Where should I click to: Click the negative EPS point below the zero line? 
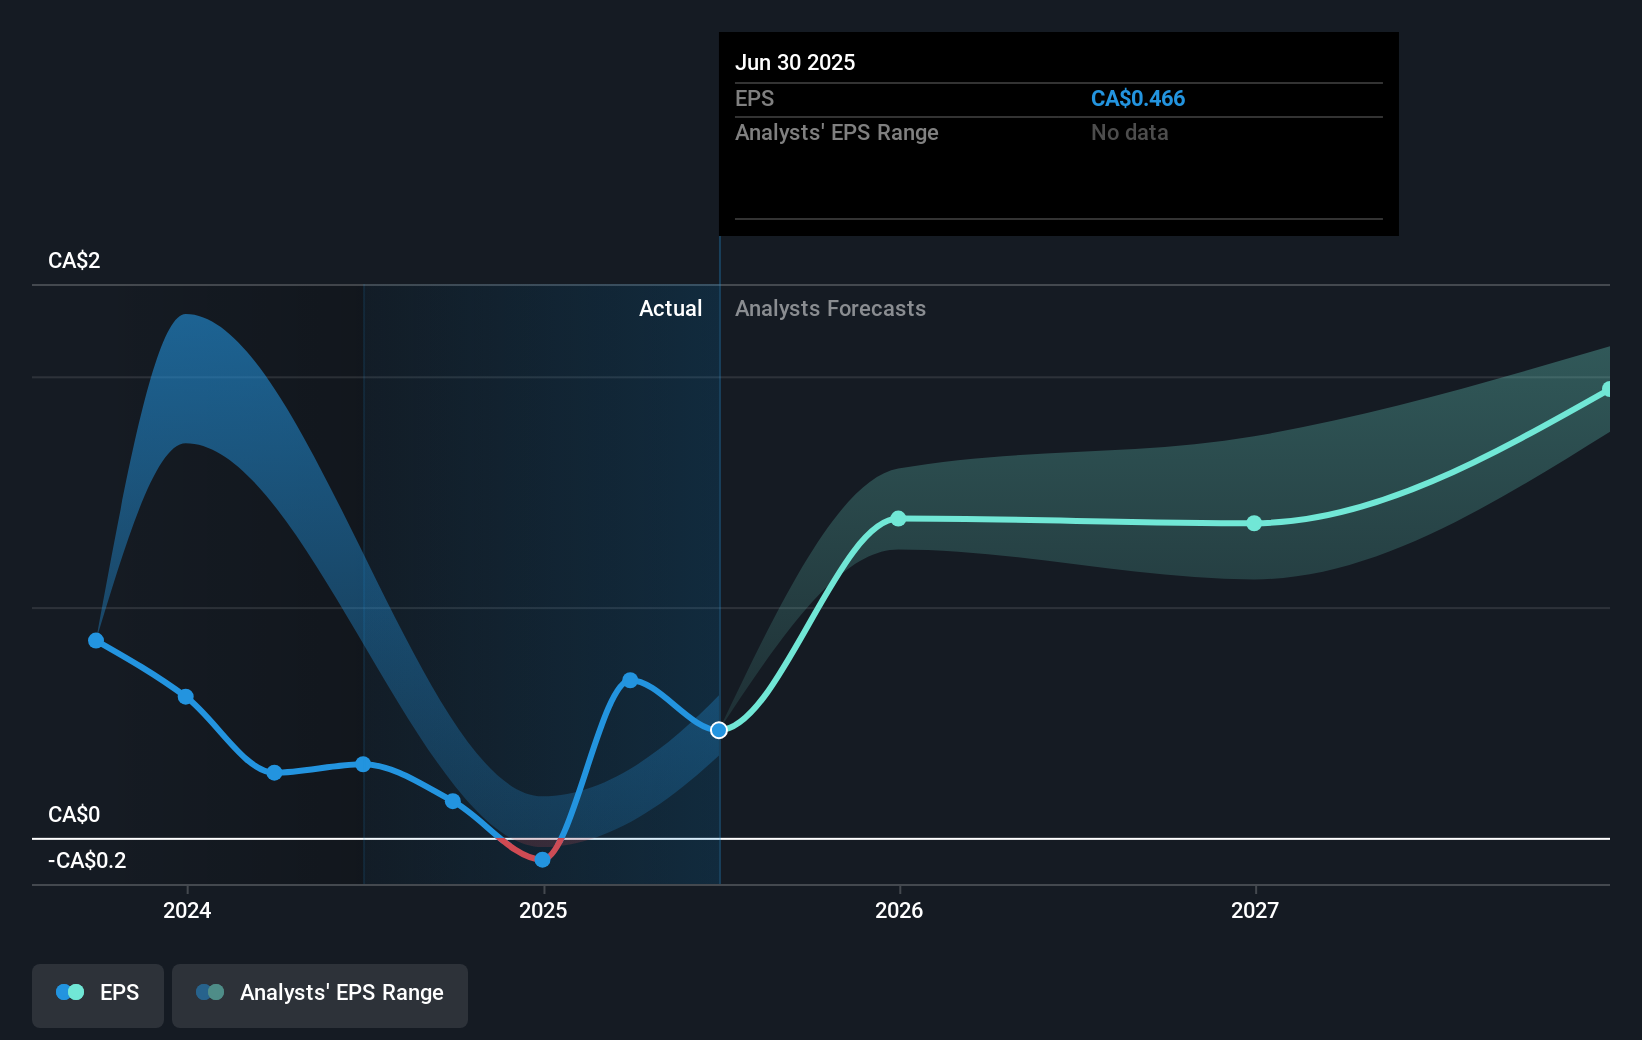(542, 860)
